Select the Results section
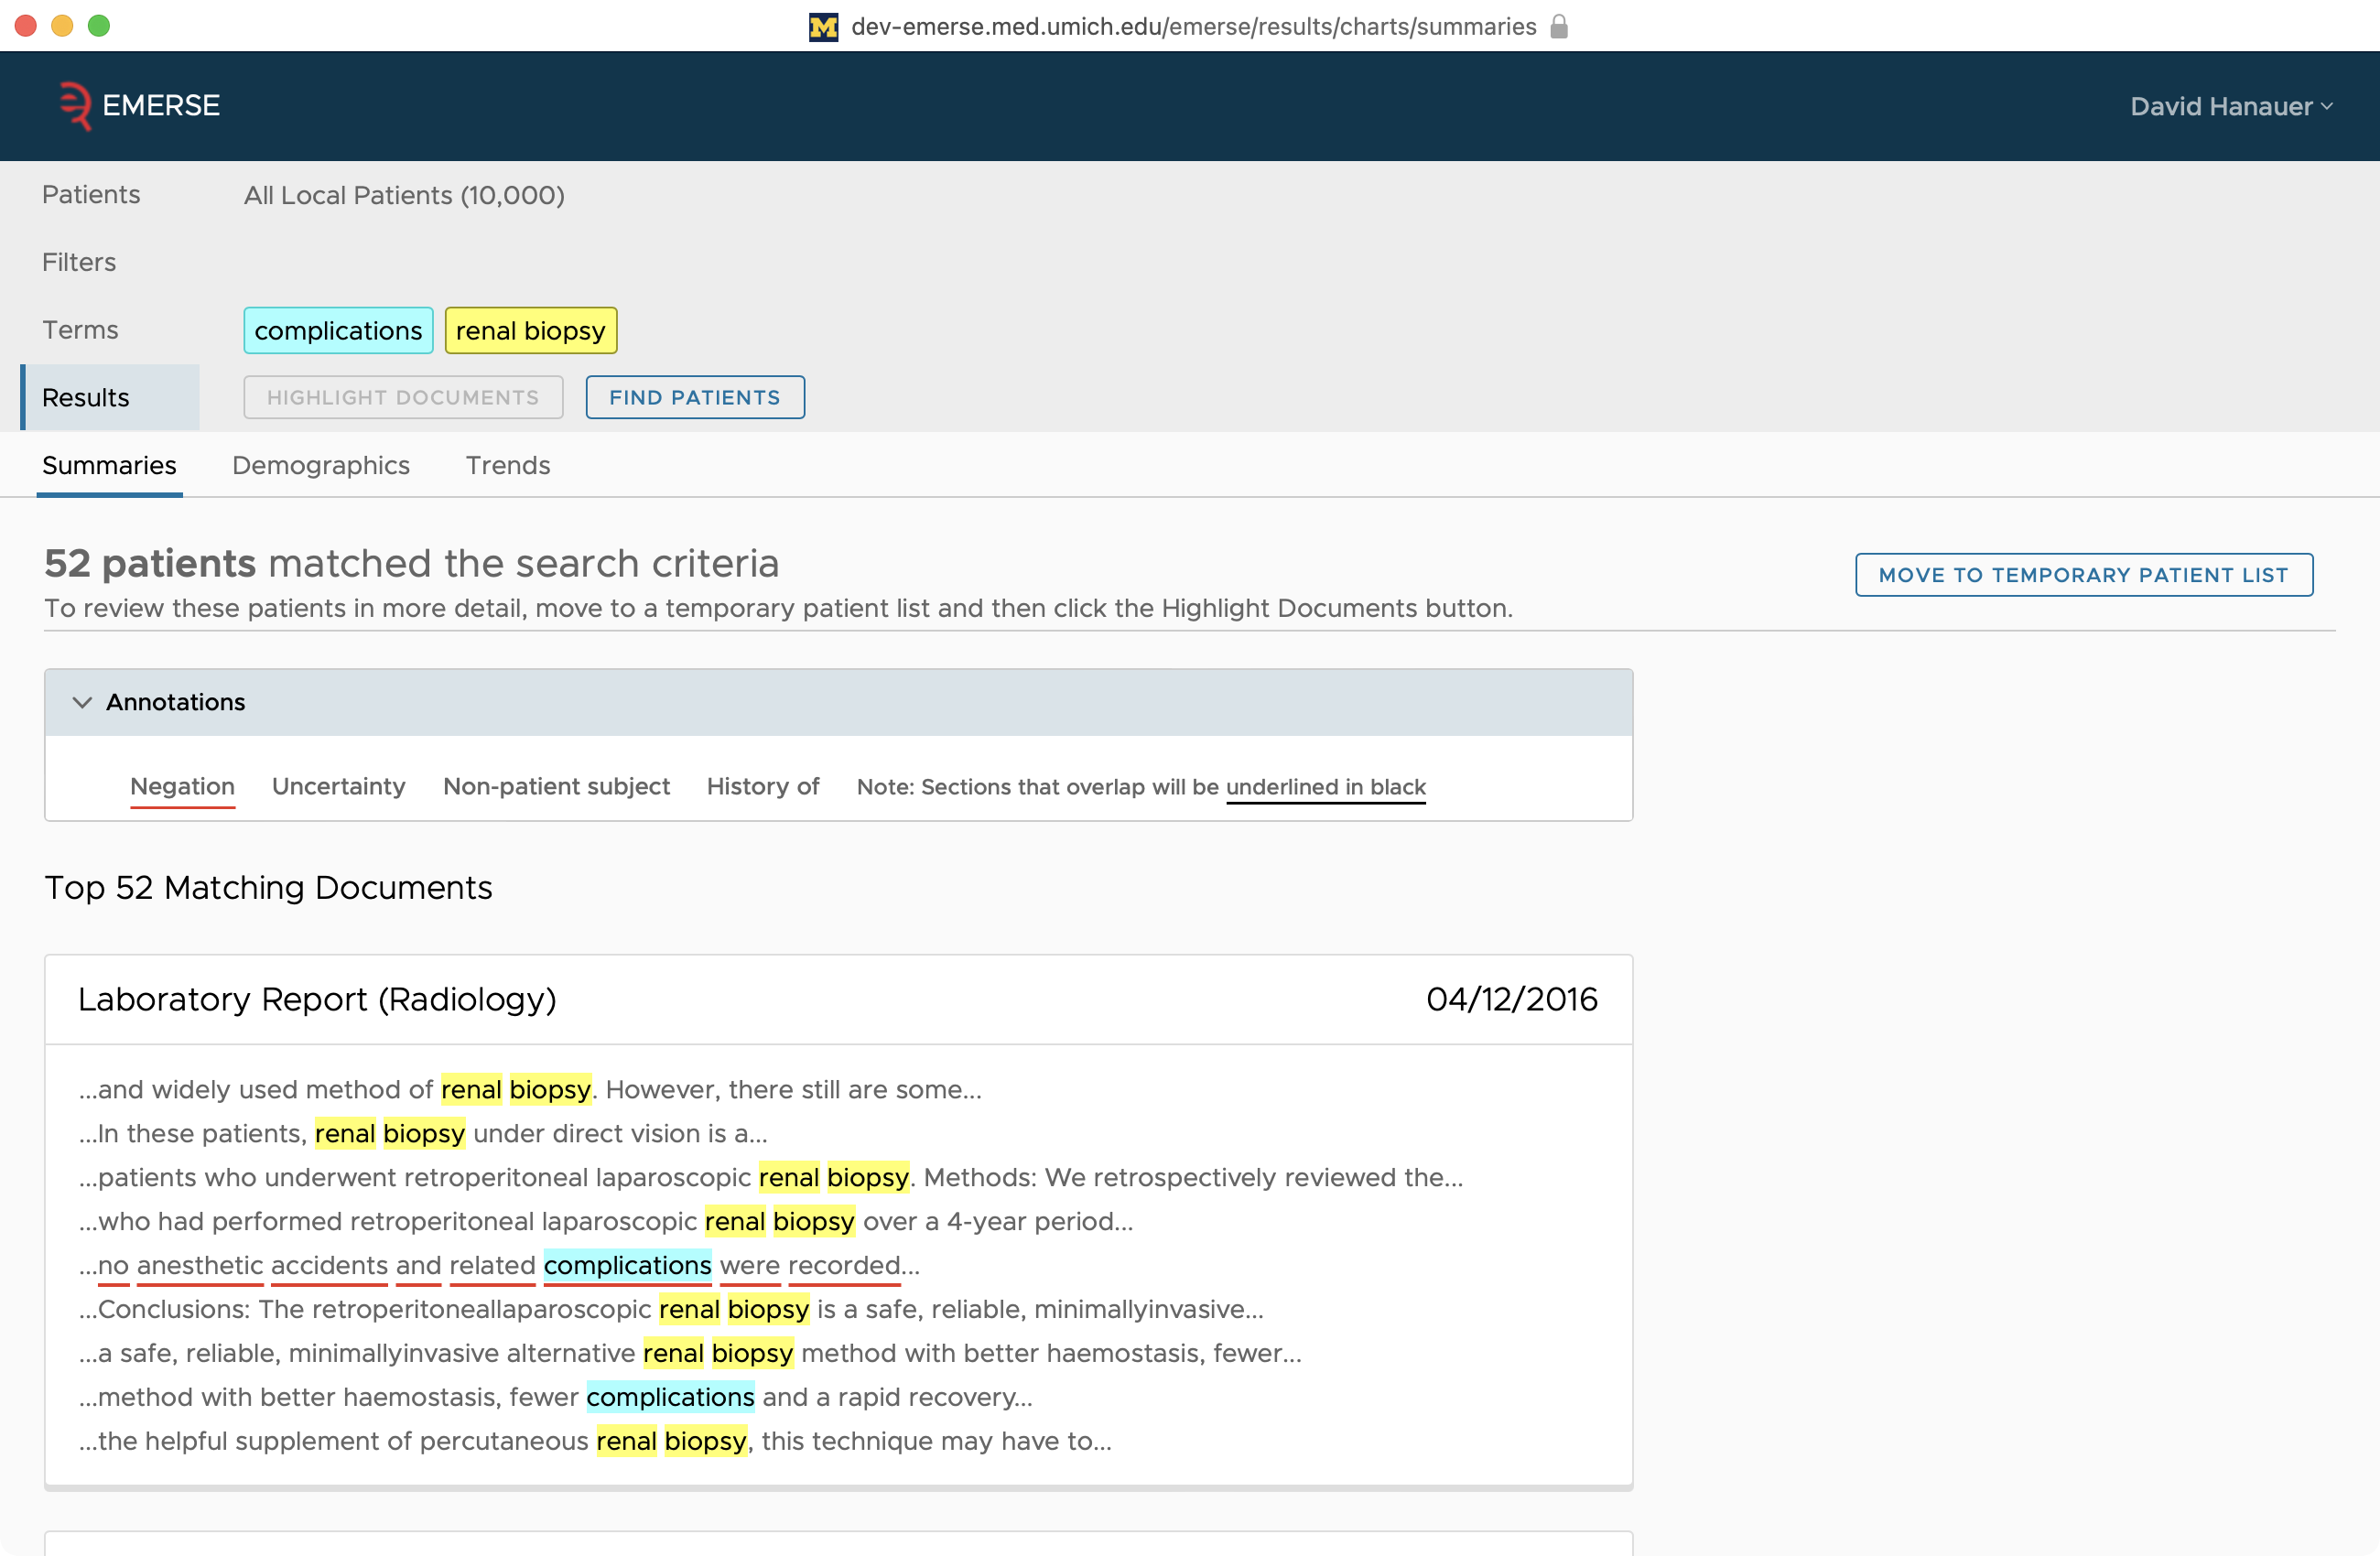This screenshot has height=1556, width=2380. (110, 397)
